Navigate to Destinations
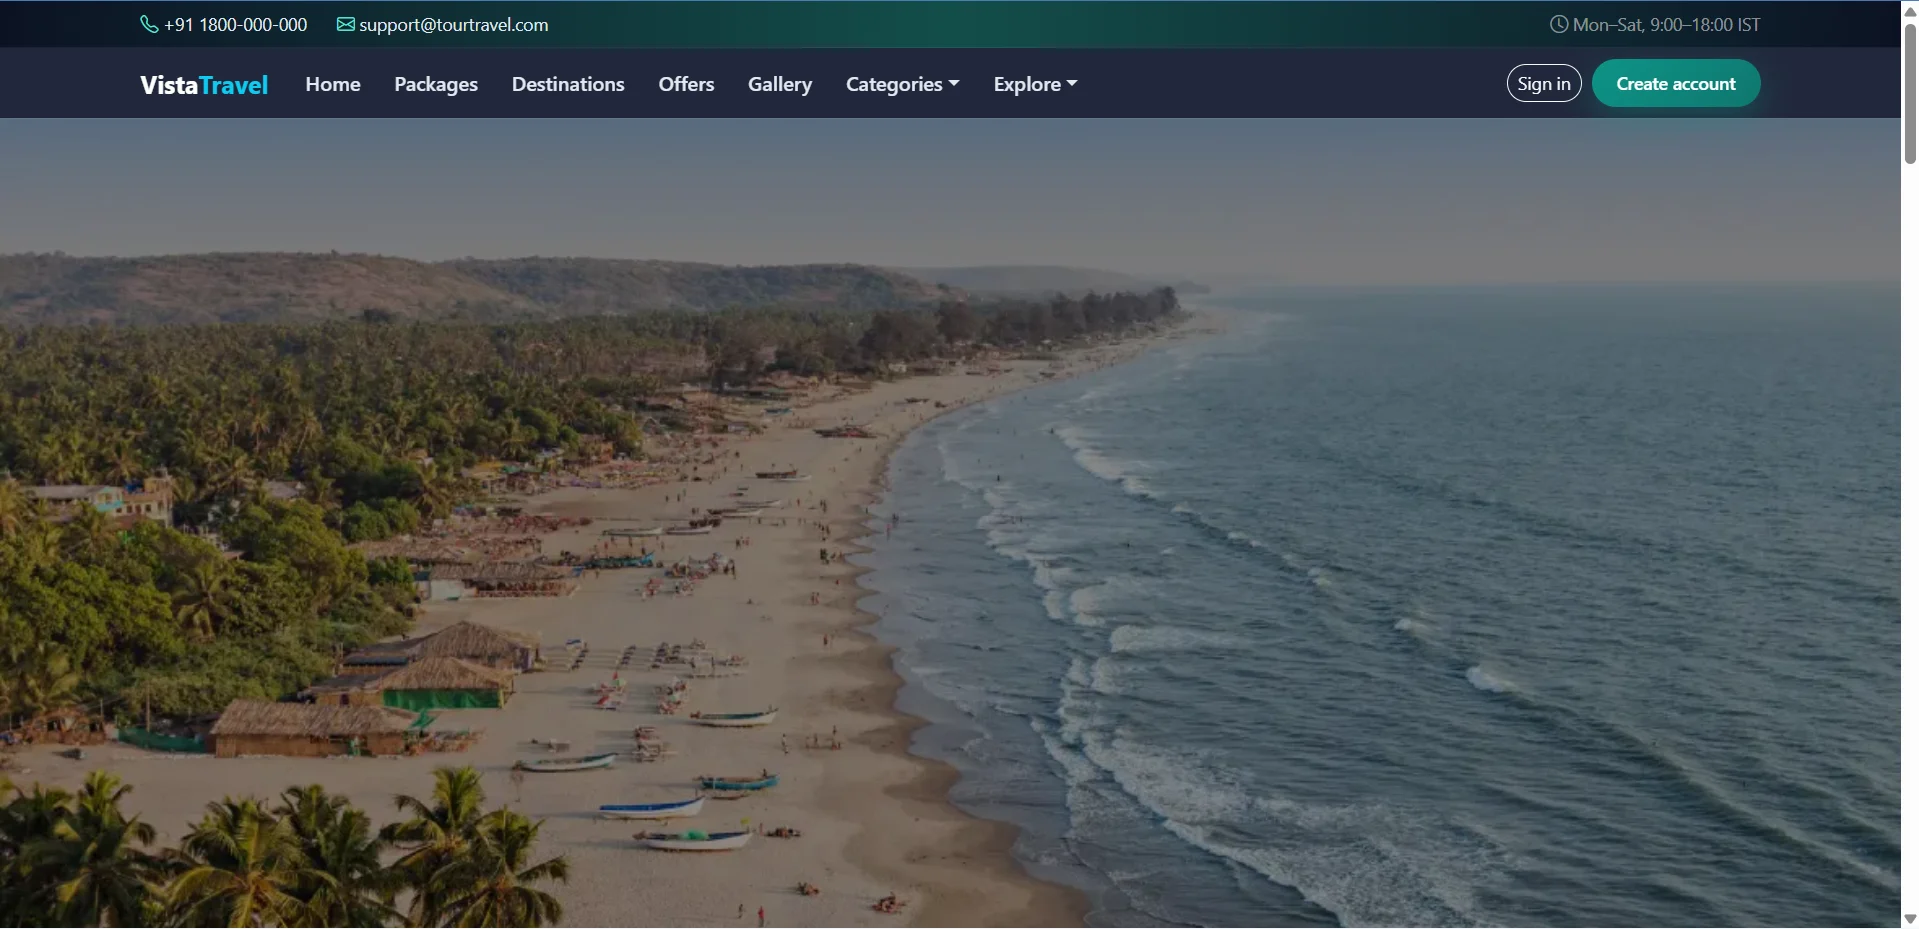Image resolution: width=1919 pixels, height=929 pixels. (x=568, y=84)
